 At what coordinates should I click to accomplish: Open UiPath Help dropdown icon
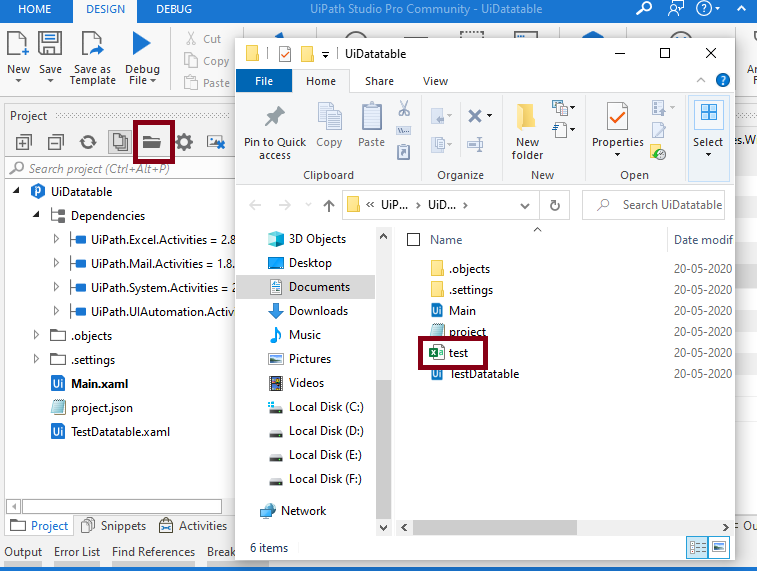pos(708,9)
